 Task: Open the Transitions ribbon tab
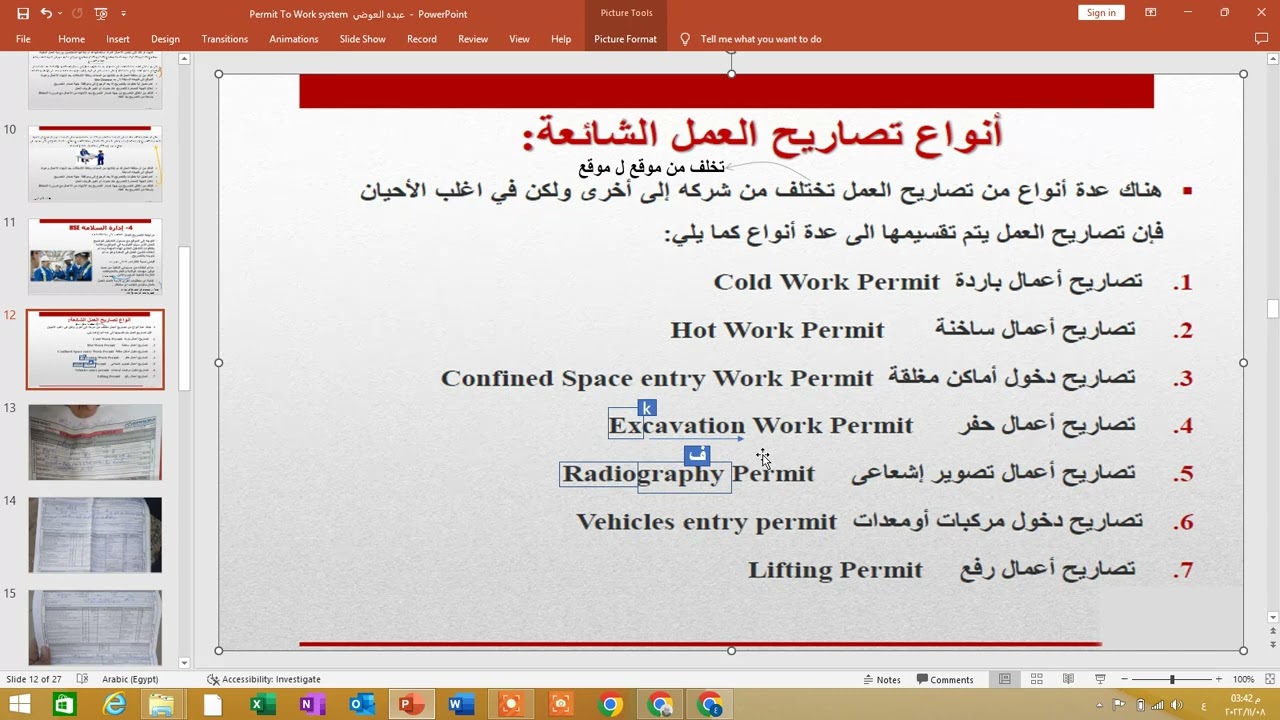click(x=225, y=39)
